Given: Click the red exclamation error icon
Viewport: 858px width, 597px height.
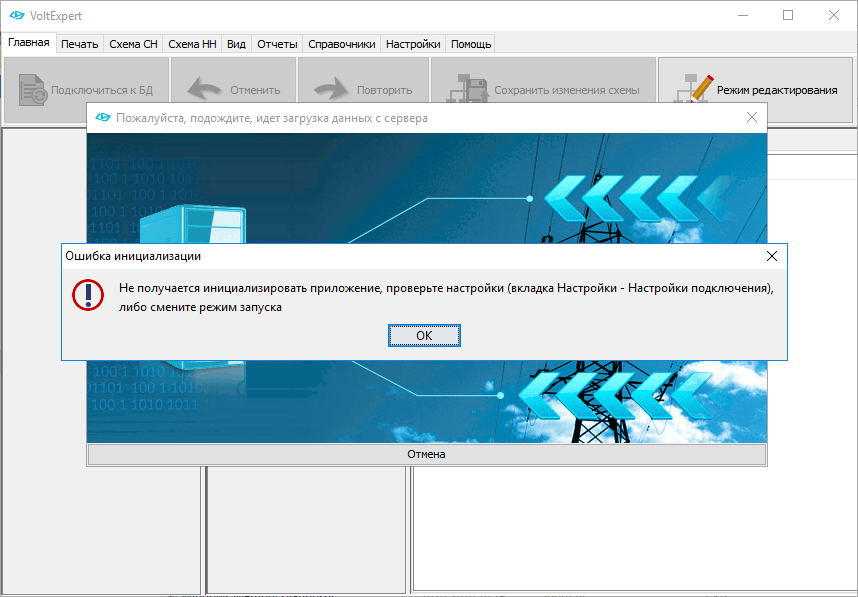Looking at the screenshot, I should [x=88, y=295].
